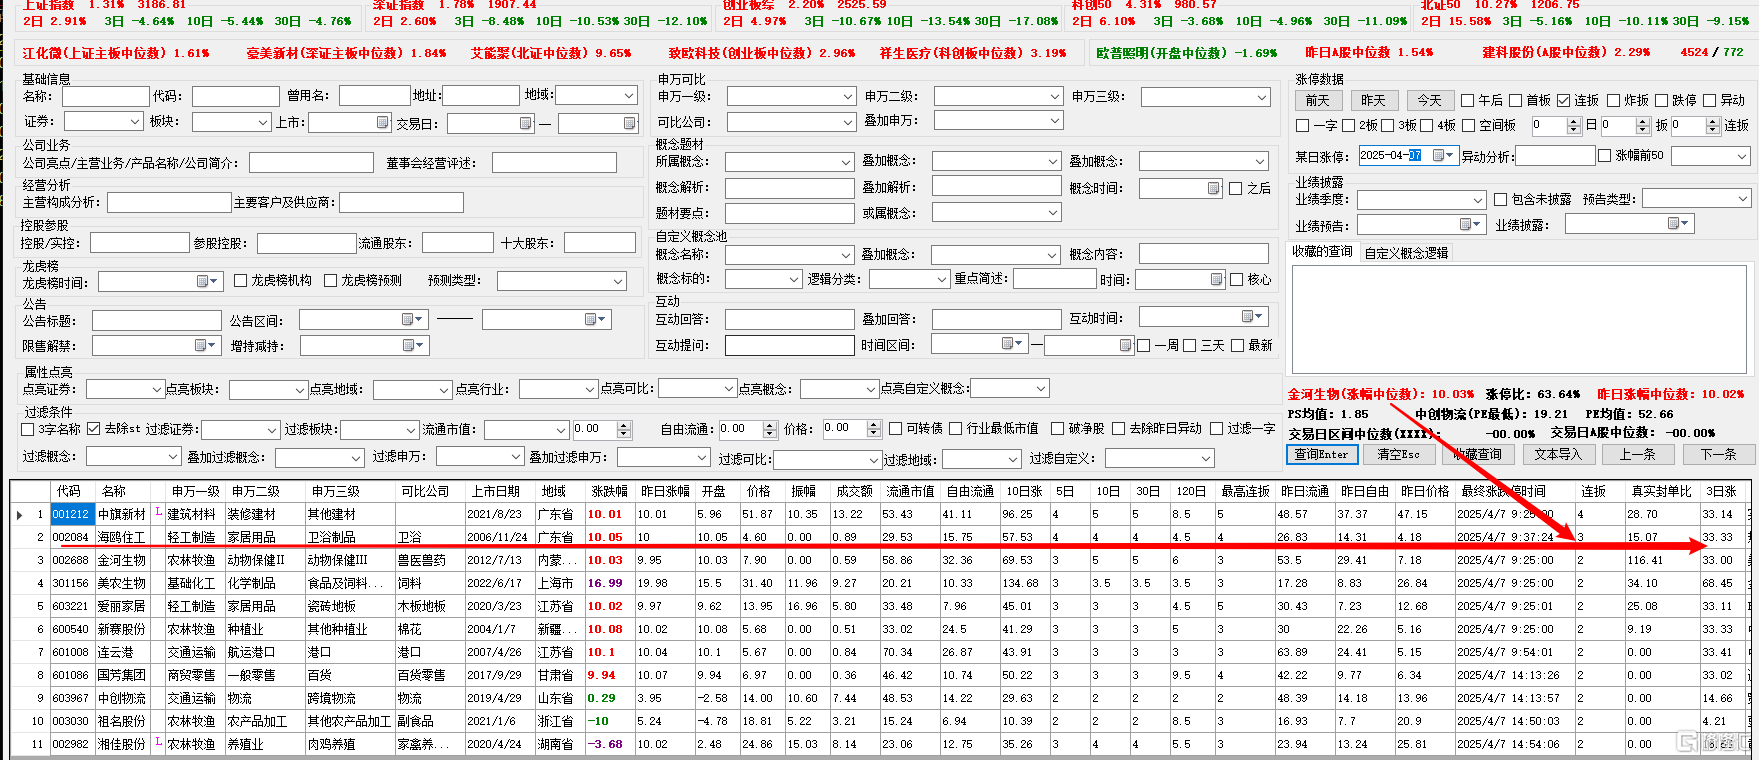Open the 业绩预告 calendar icon
This screenshot has height=760, width=1759.
tap(1466, 225)
